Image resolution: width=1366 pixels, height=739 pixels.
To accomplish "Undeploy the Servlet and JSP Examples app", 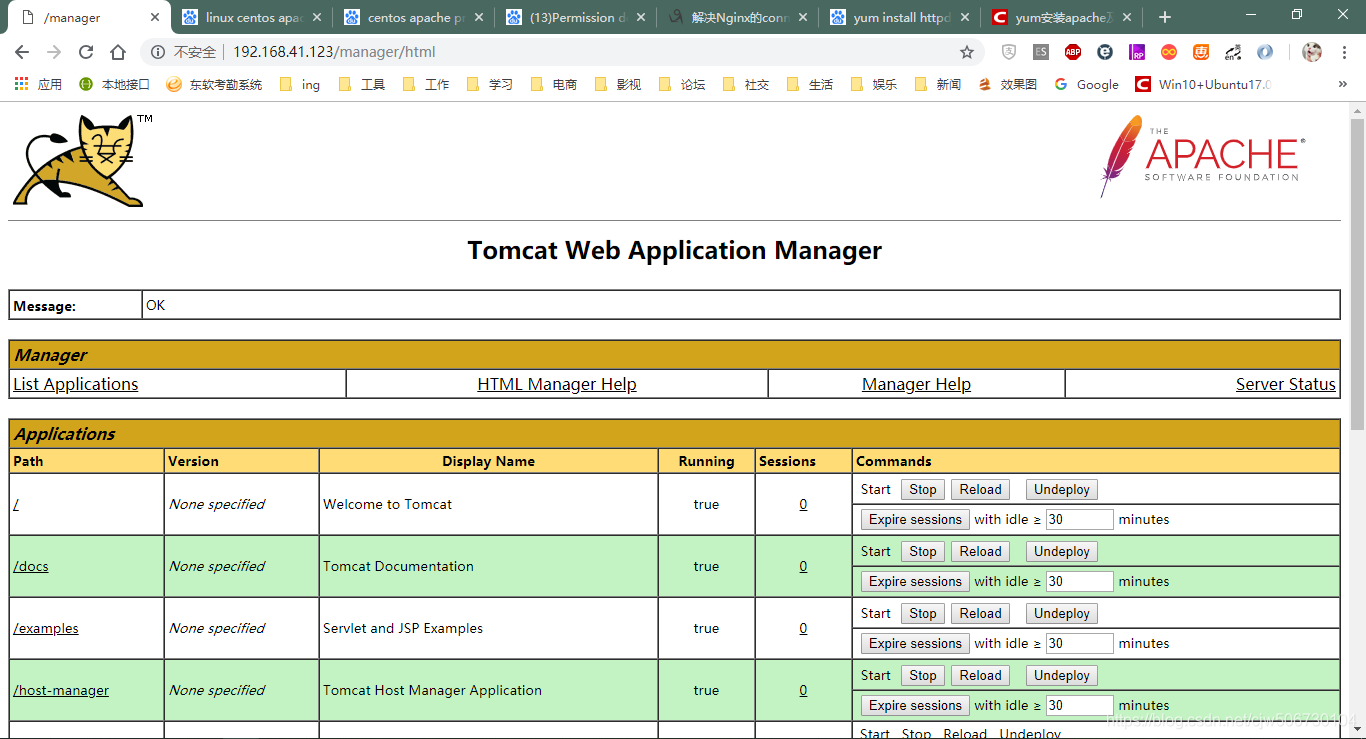I will pyautogui.click(x=1062, y=613).
